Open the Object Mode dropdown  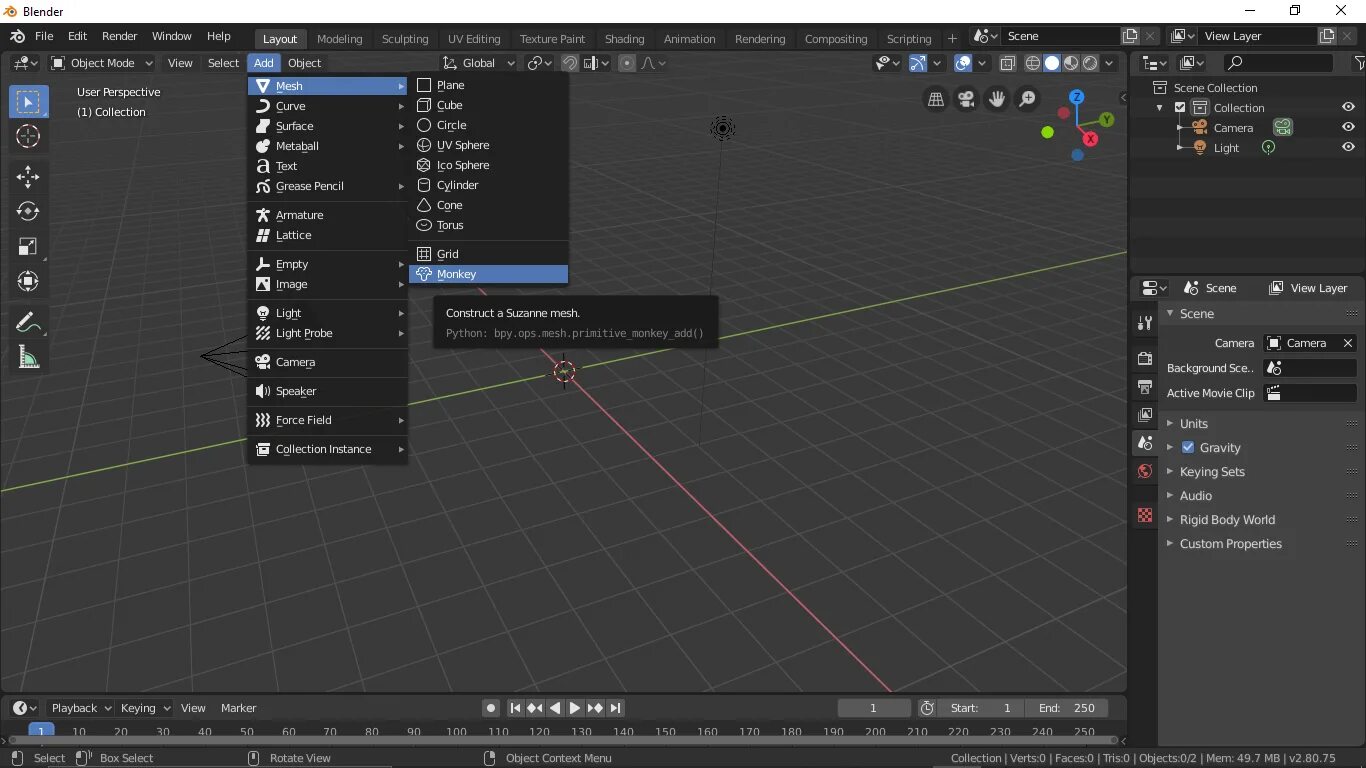[x=102, y=63]
